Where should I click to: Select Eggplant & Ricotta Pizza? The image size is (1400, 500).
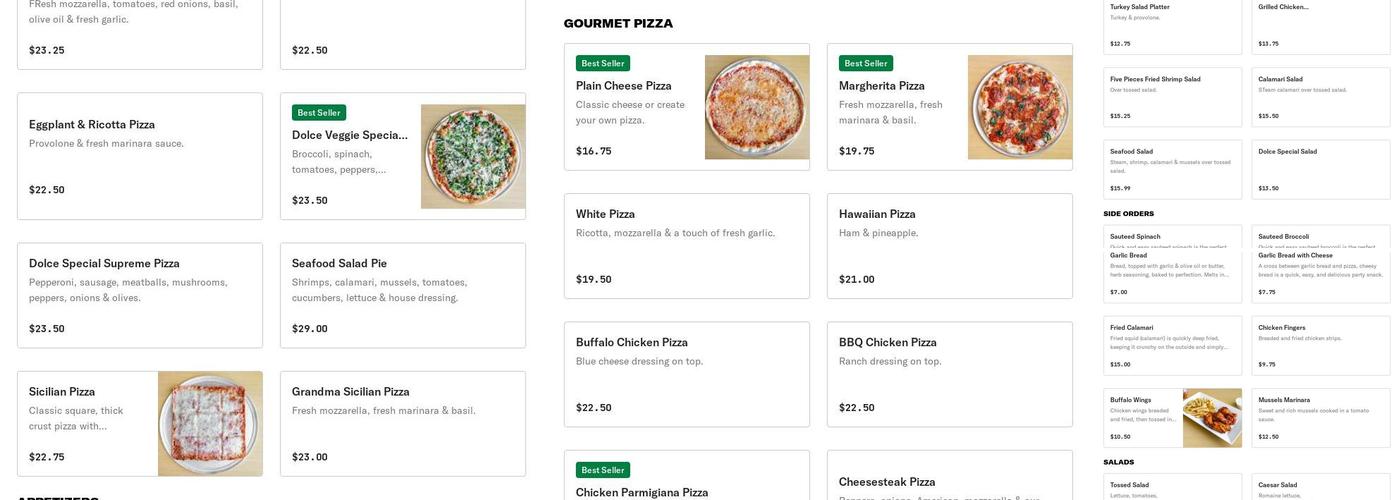pos(139,156)
